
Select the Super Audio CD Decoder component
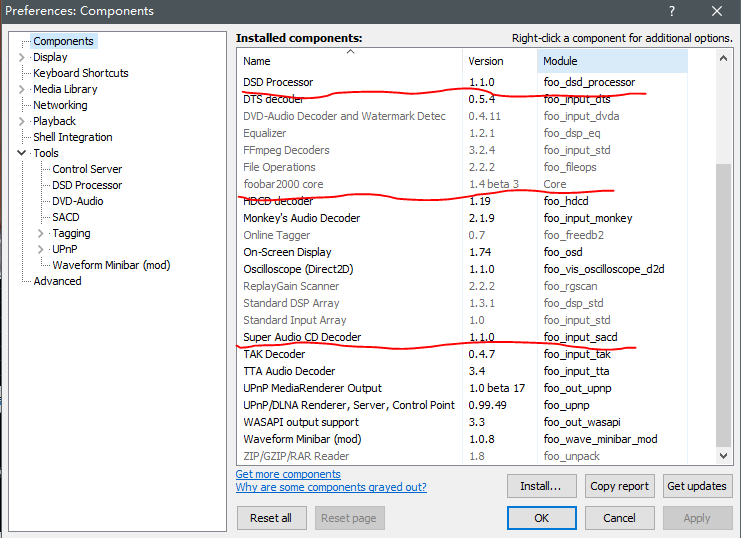coord(302,337)
